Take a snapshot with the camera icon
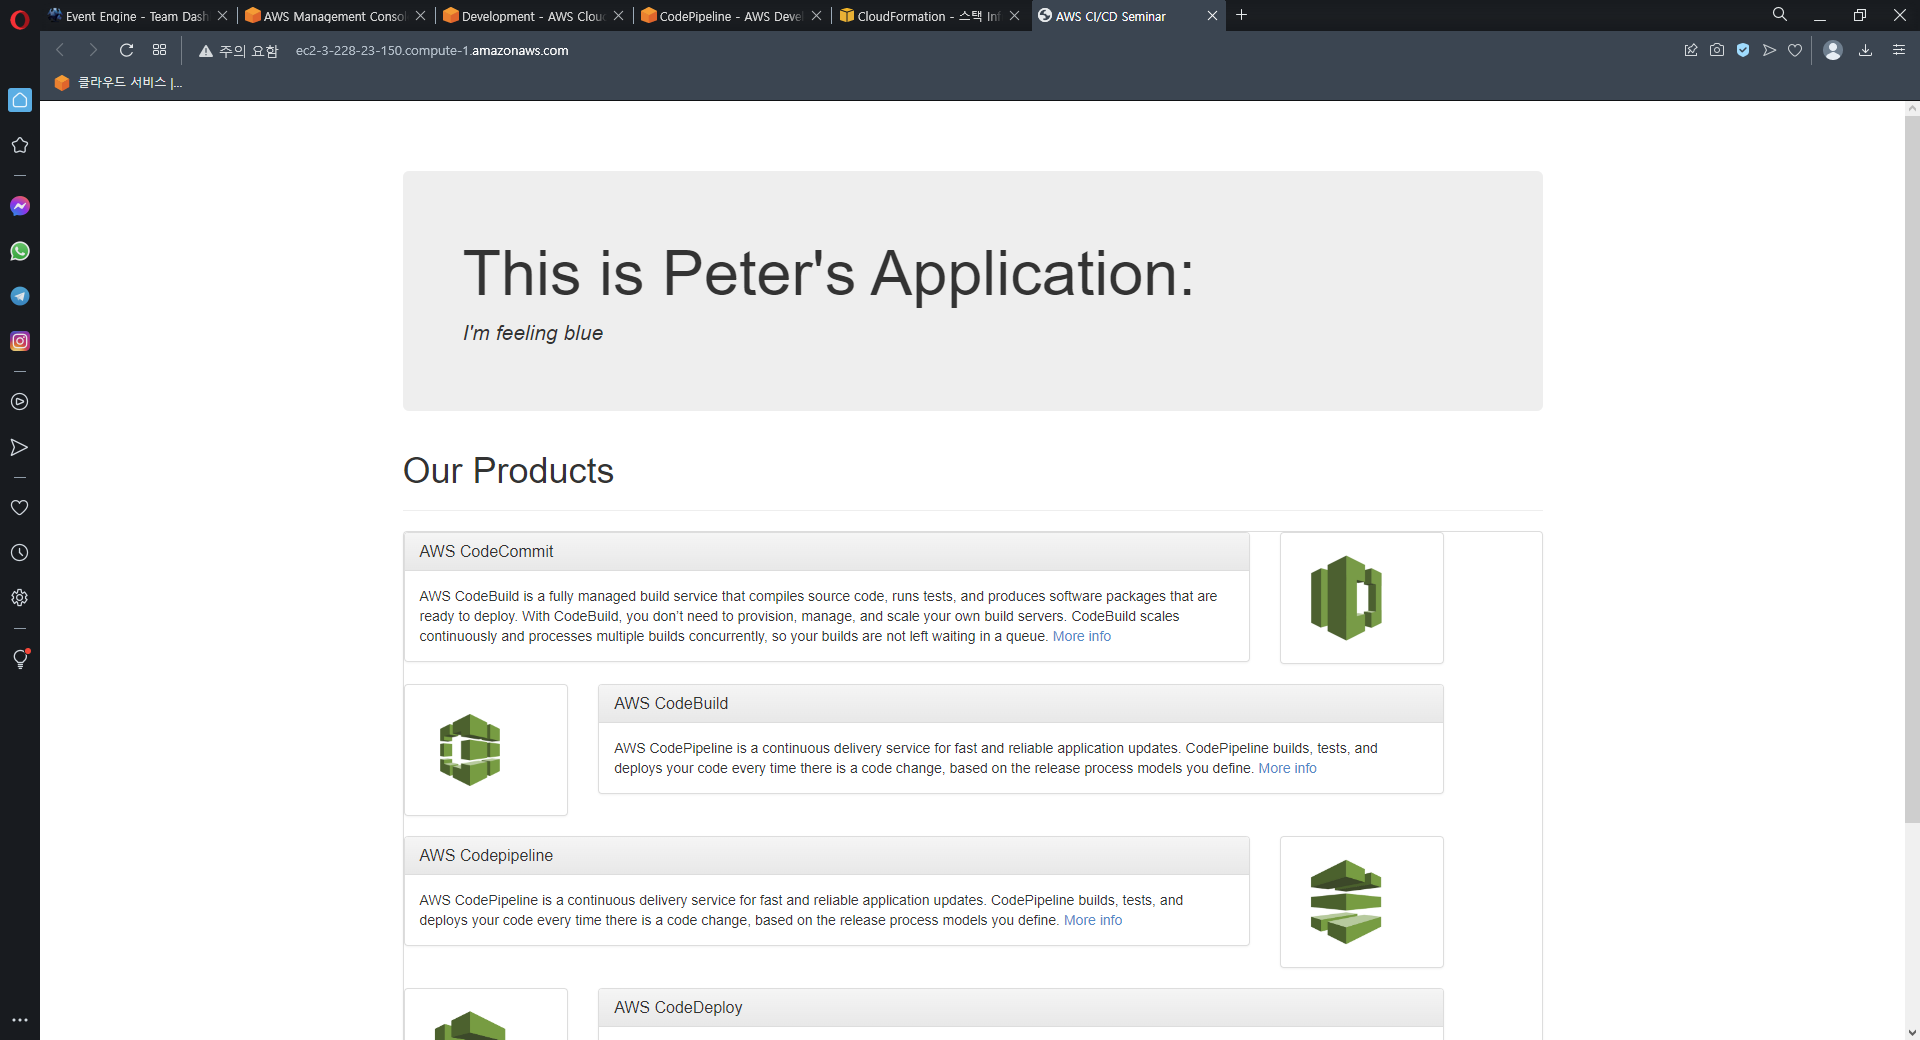The image size is (1920, 1040). click(1717, 50)
